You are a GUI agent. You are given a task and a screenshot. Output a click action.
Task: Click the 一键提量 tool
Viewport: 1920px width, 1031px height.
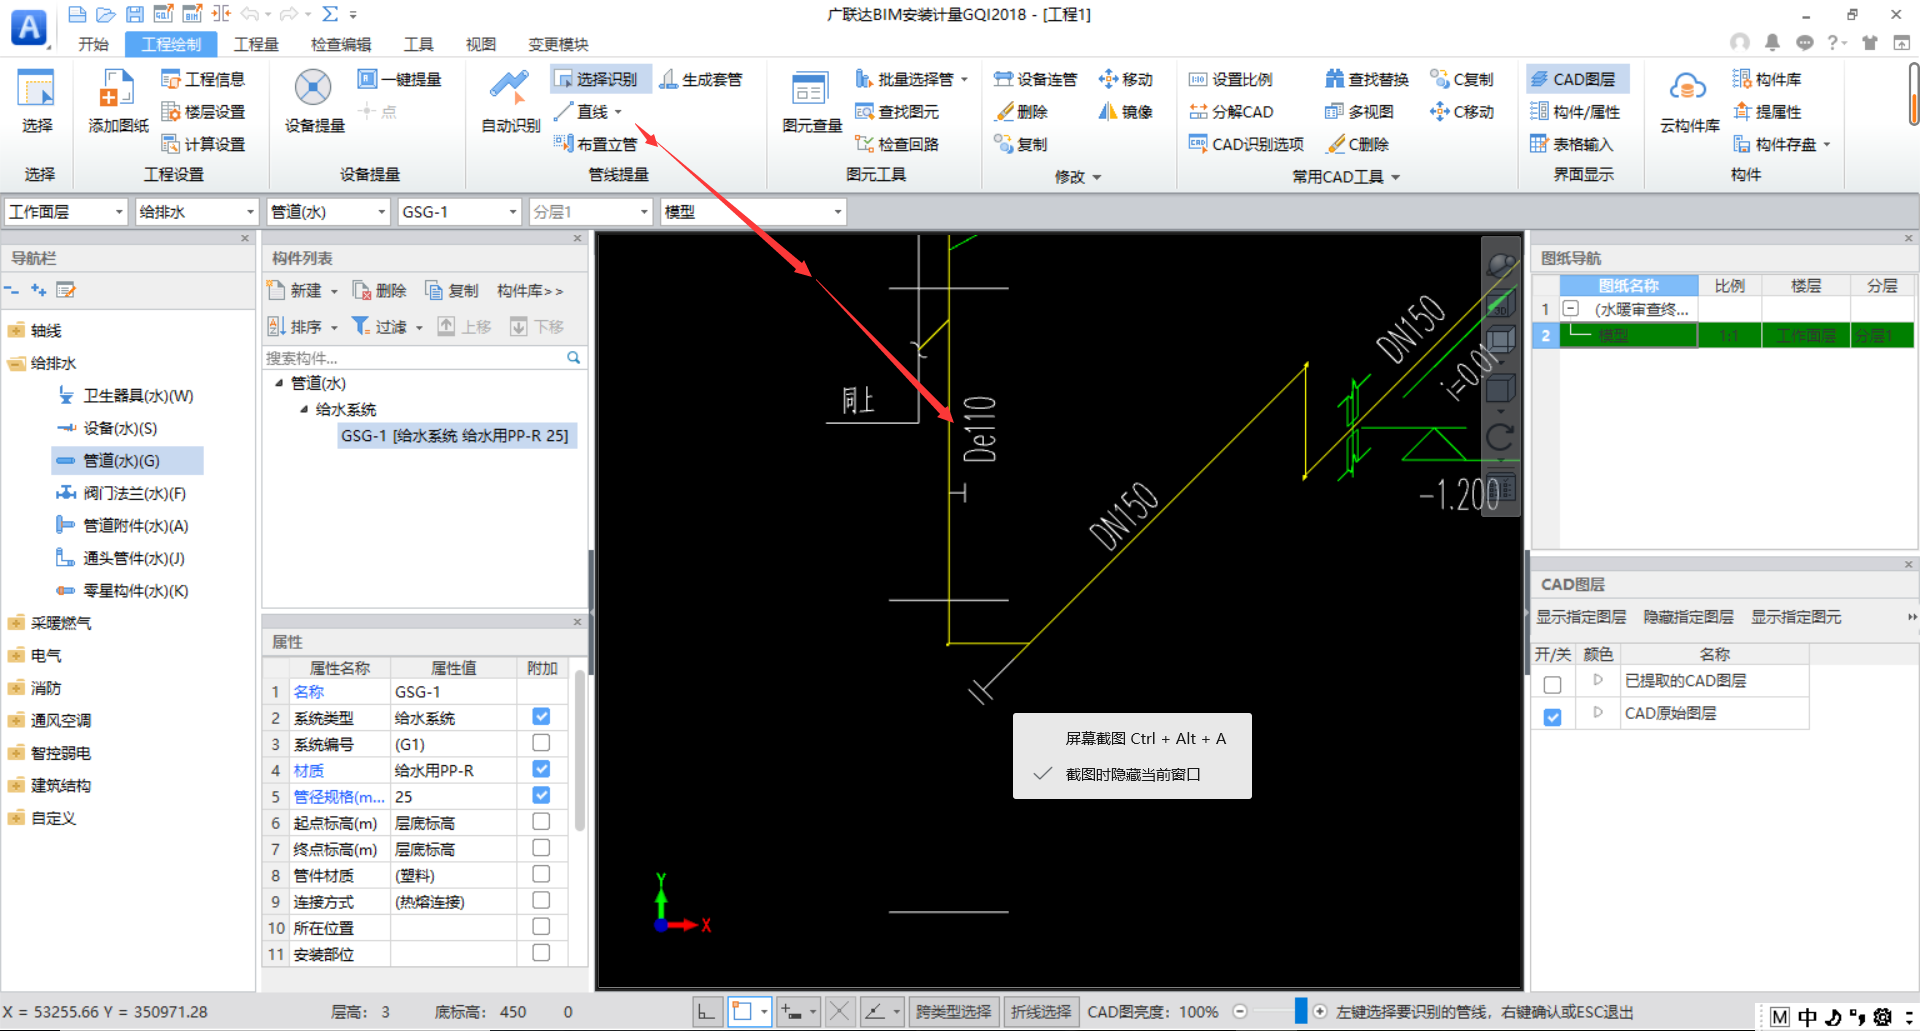(399, 79)
